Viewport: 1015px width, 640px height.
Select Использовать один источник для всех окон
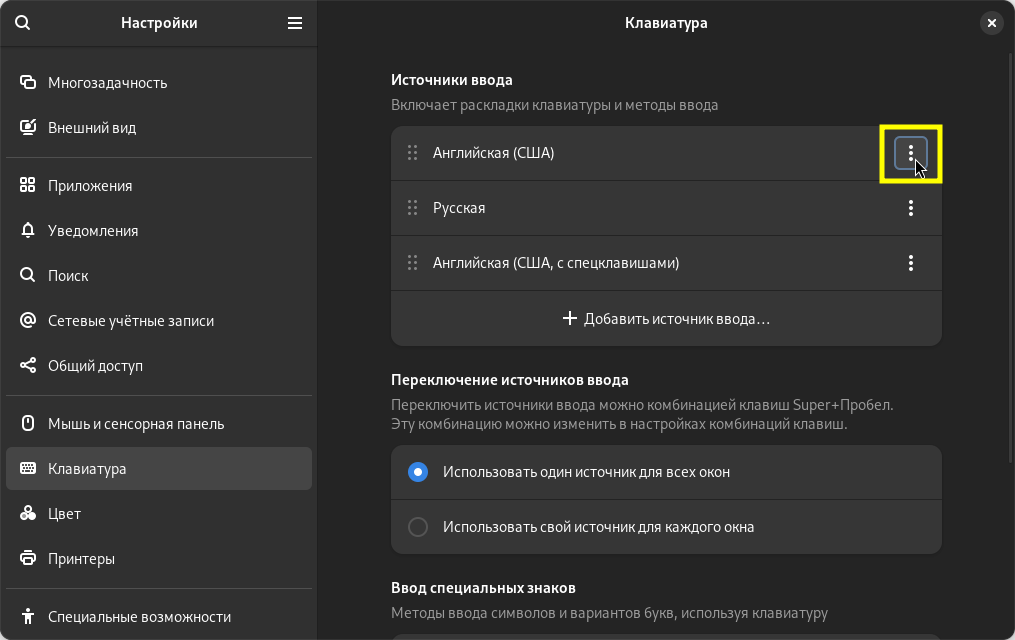(418, 472)
